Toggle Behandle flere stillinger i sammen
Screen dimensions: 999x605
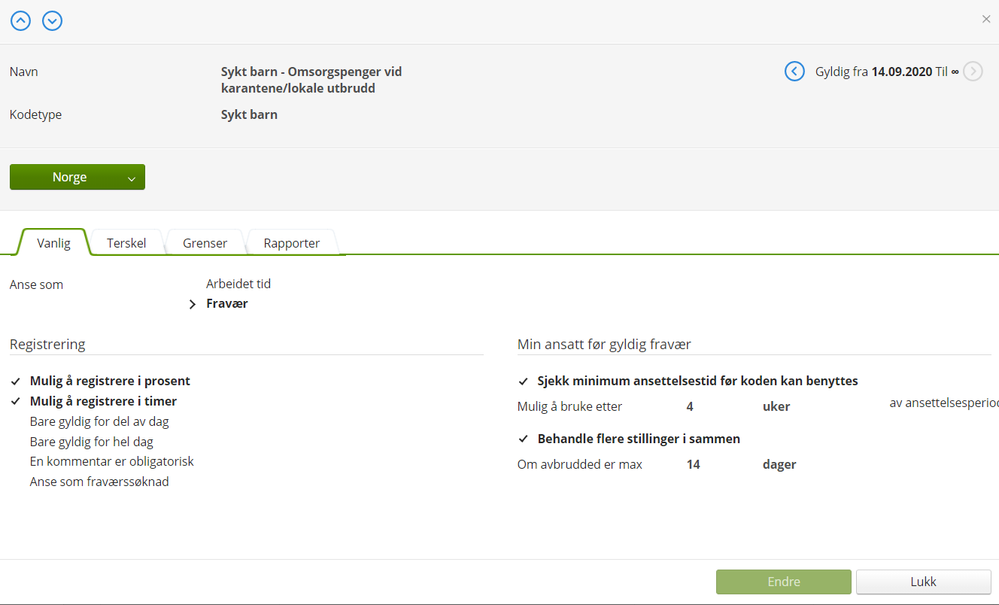(x=638, y=439)
